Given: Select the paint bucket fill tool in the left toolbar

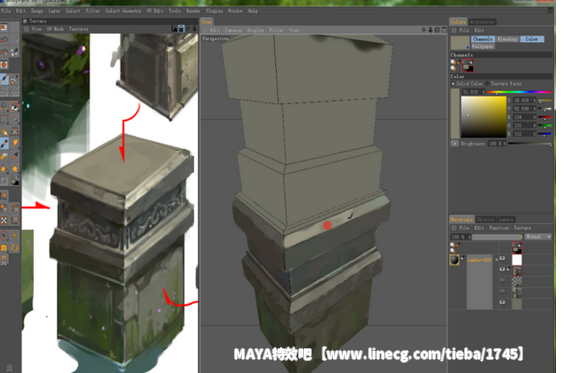Looking at the screenshot, I should coord(4,168).
